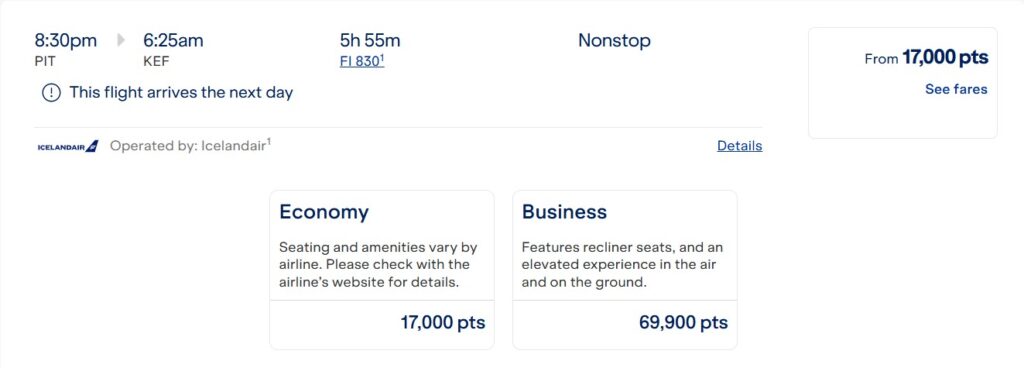1024x368 pixels.
Task: Click the Operated by: Icelandair text
Action: pos(190,146)
